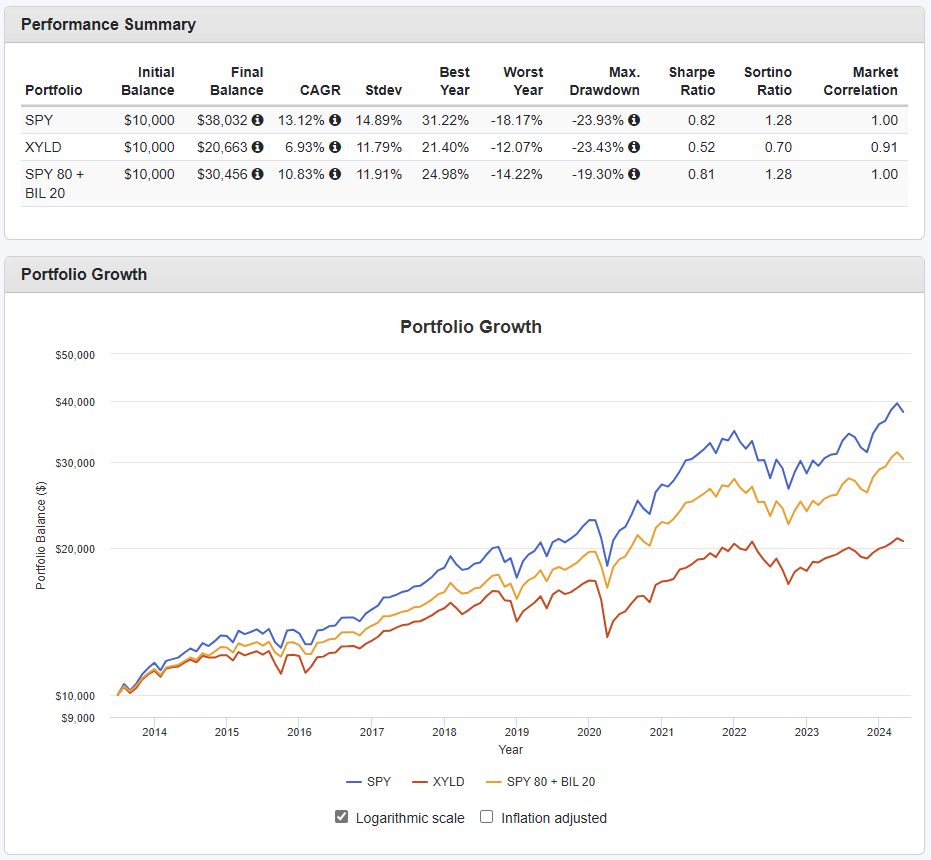Image resolution: width=931 pixels, height=860 pixels.
Task: Click info icon beside SPY final balance $38,032
Action: 257,120
